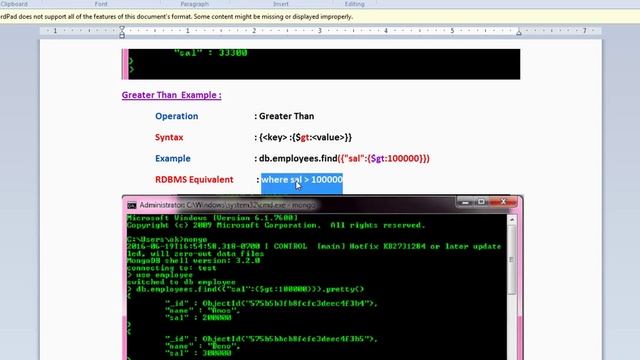Click the embedded console's maximize button

(x=481, y=202)
